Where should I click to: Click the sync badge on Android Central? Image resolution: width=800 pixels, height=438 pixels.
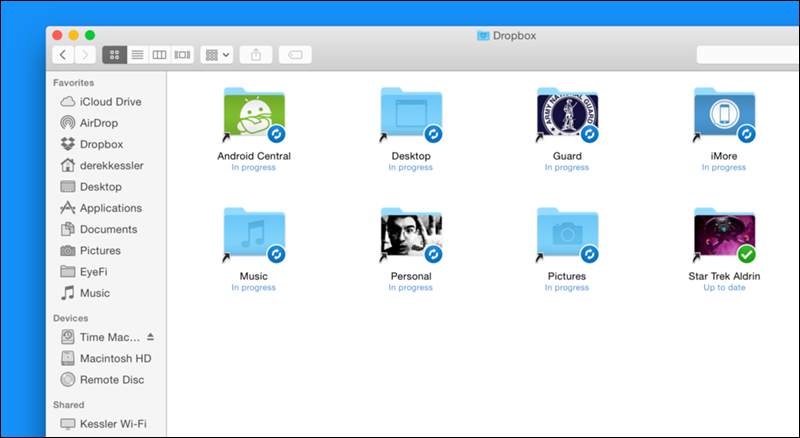(277, 134)
